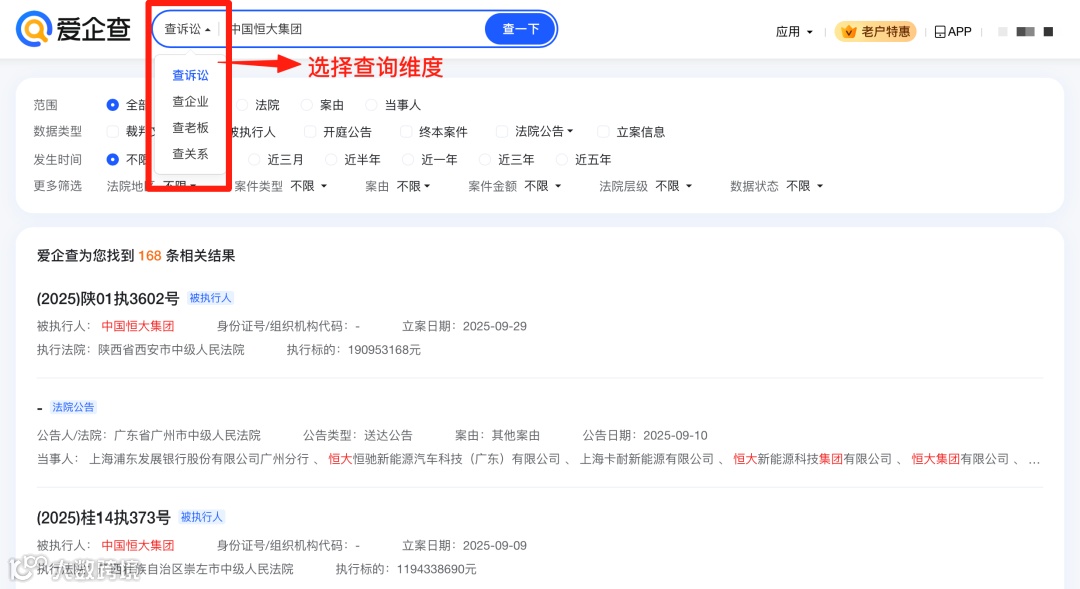Click the 法院公告 tag on second result
This screenshot has height=589, width=1080.
73,407
